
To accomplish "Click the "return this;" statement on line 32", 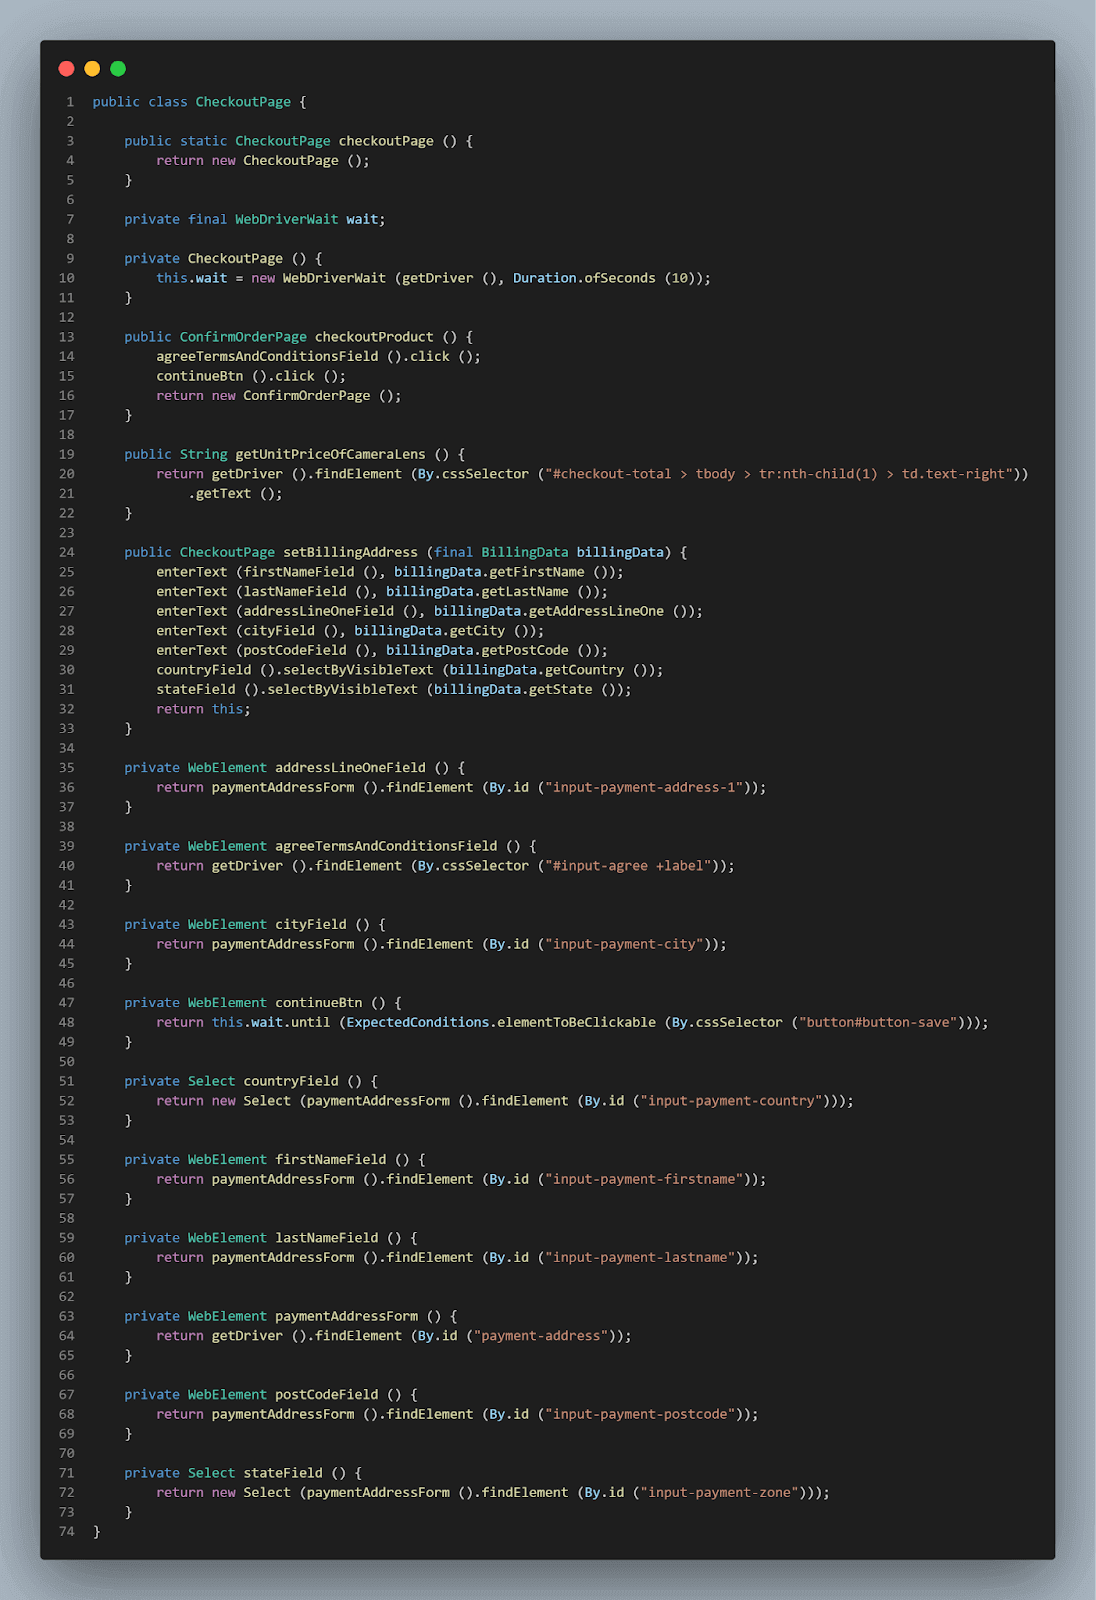I will click(x=203, y=709).
